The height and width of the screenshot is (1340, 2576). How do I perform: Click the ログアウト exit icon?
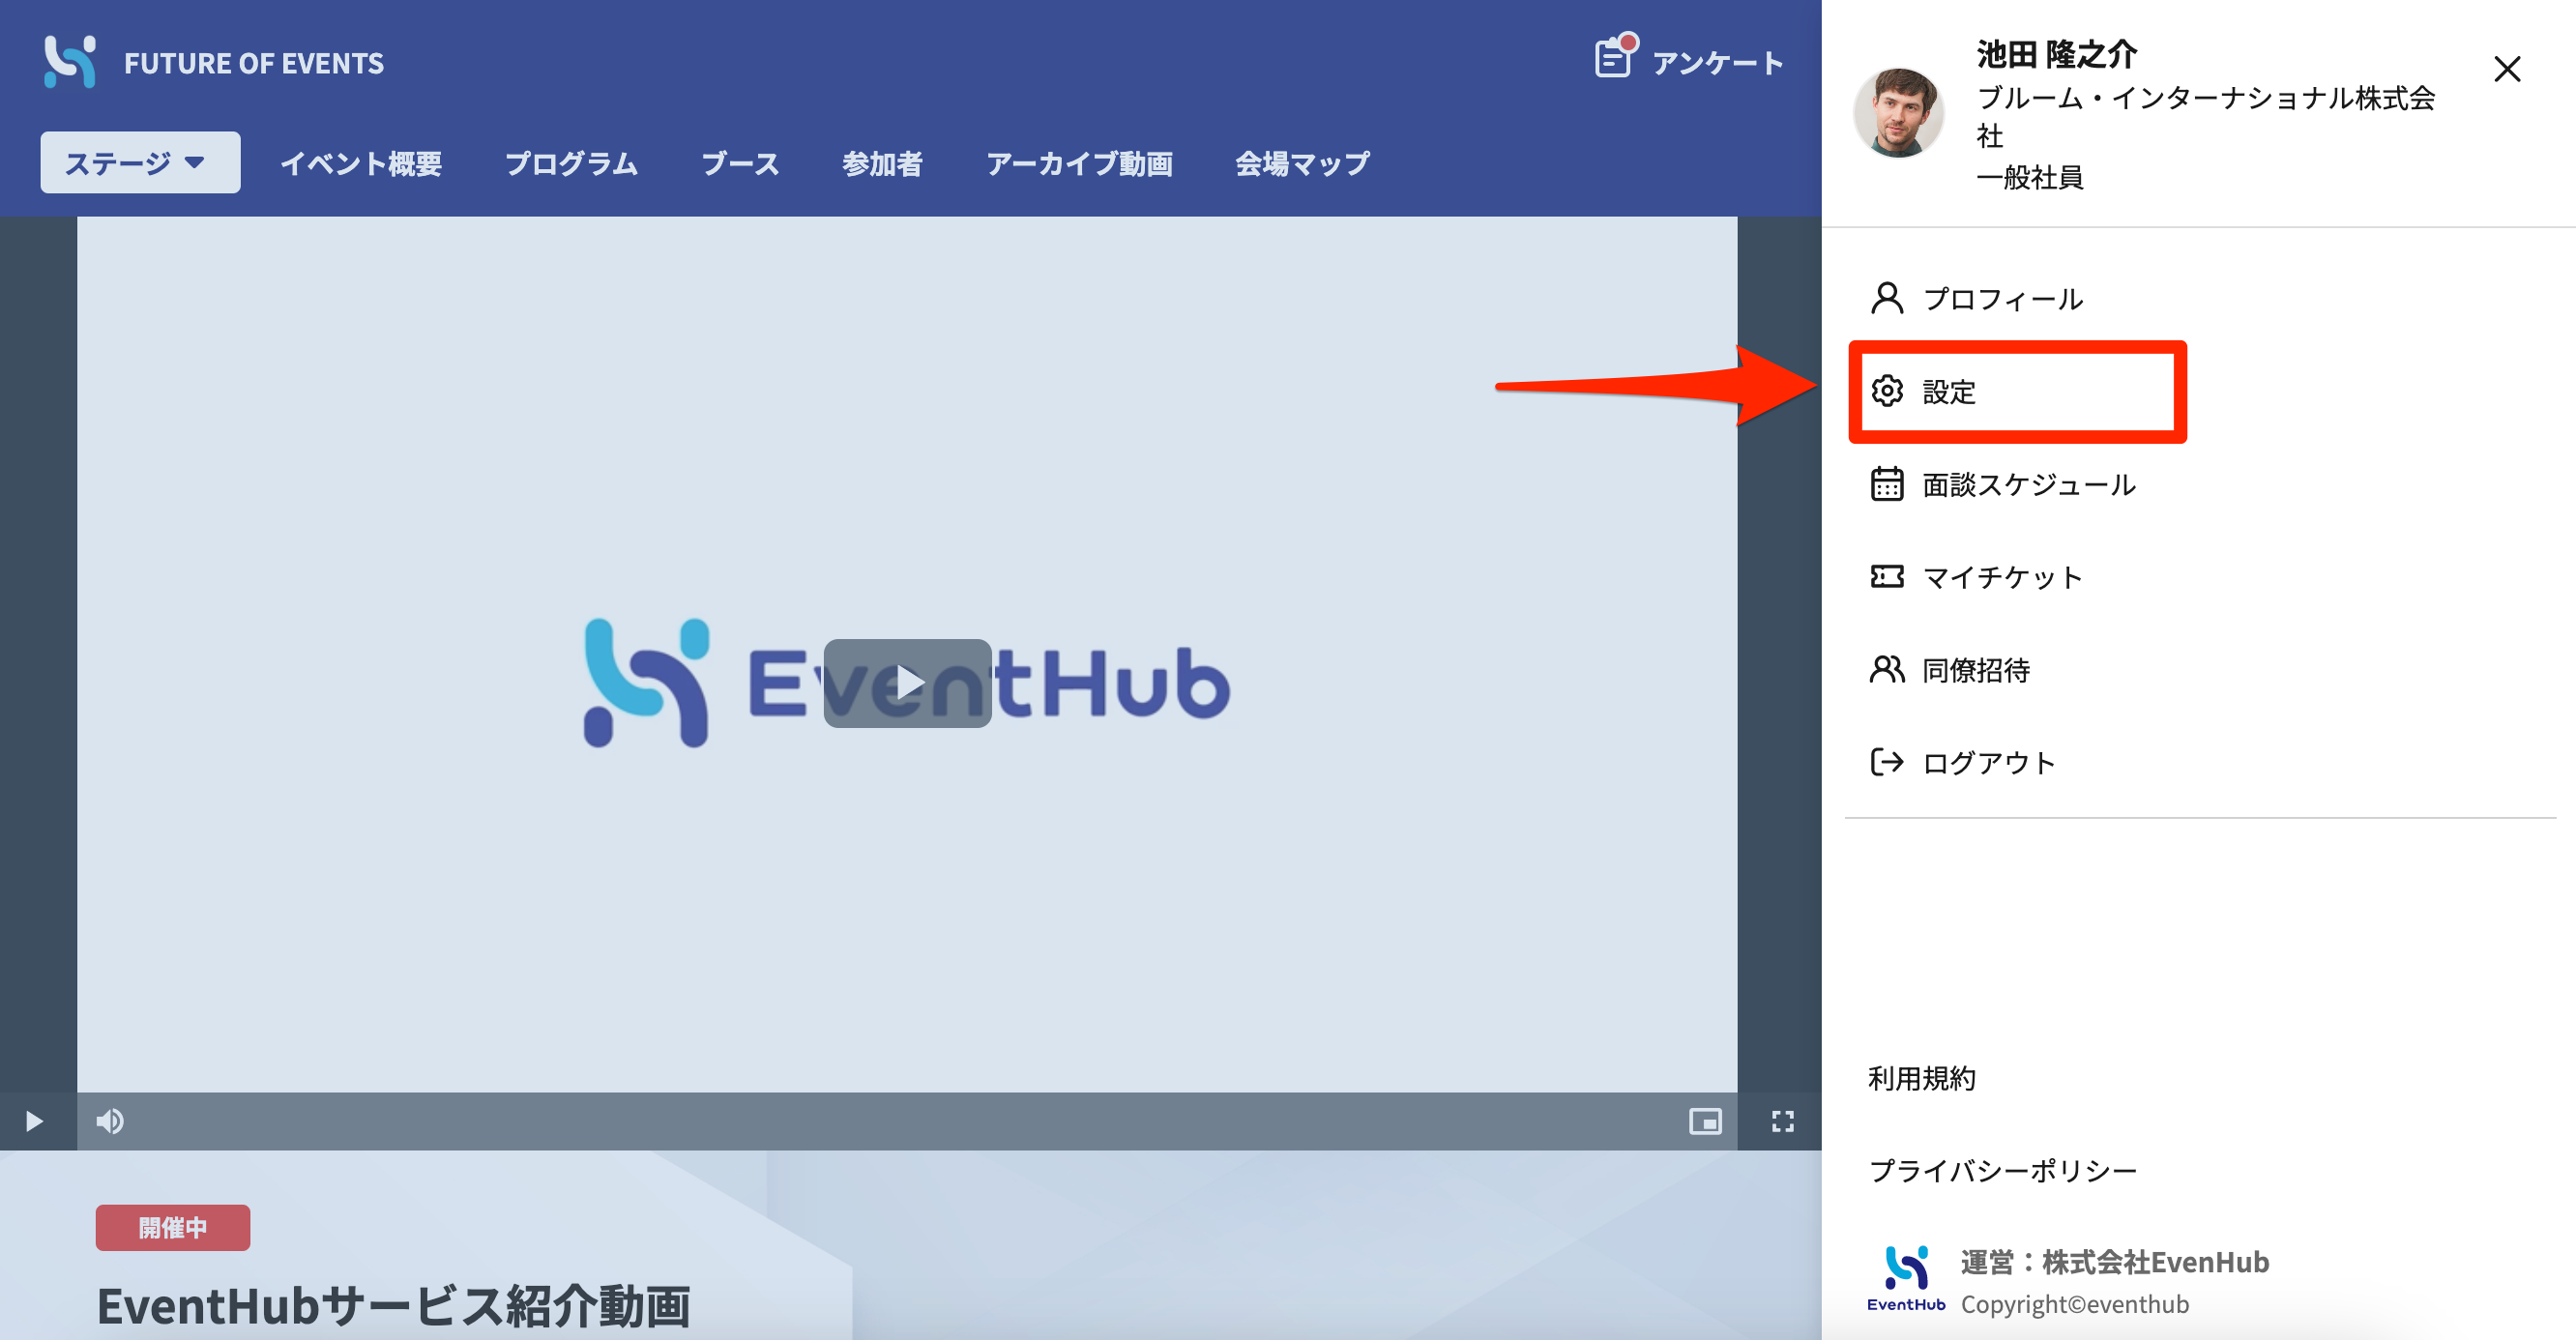point(1886,762)
